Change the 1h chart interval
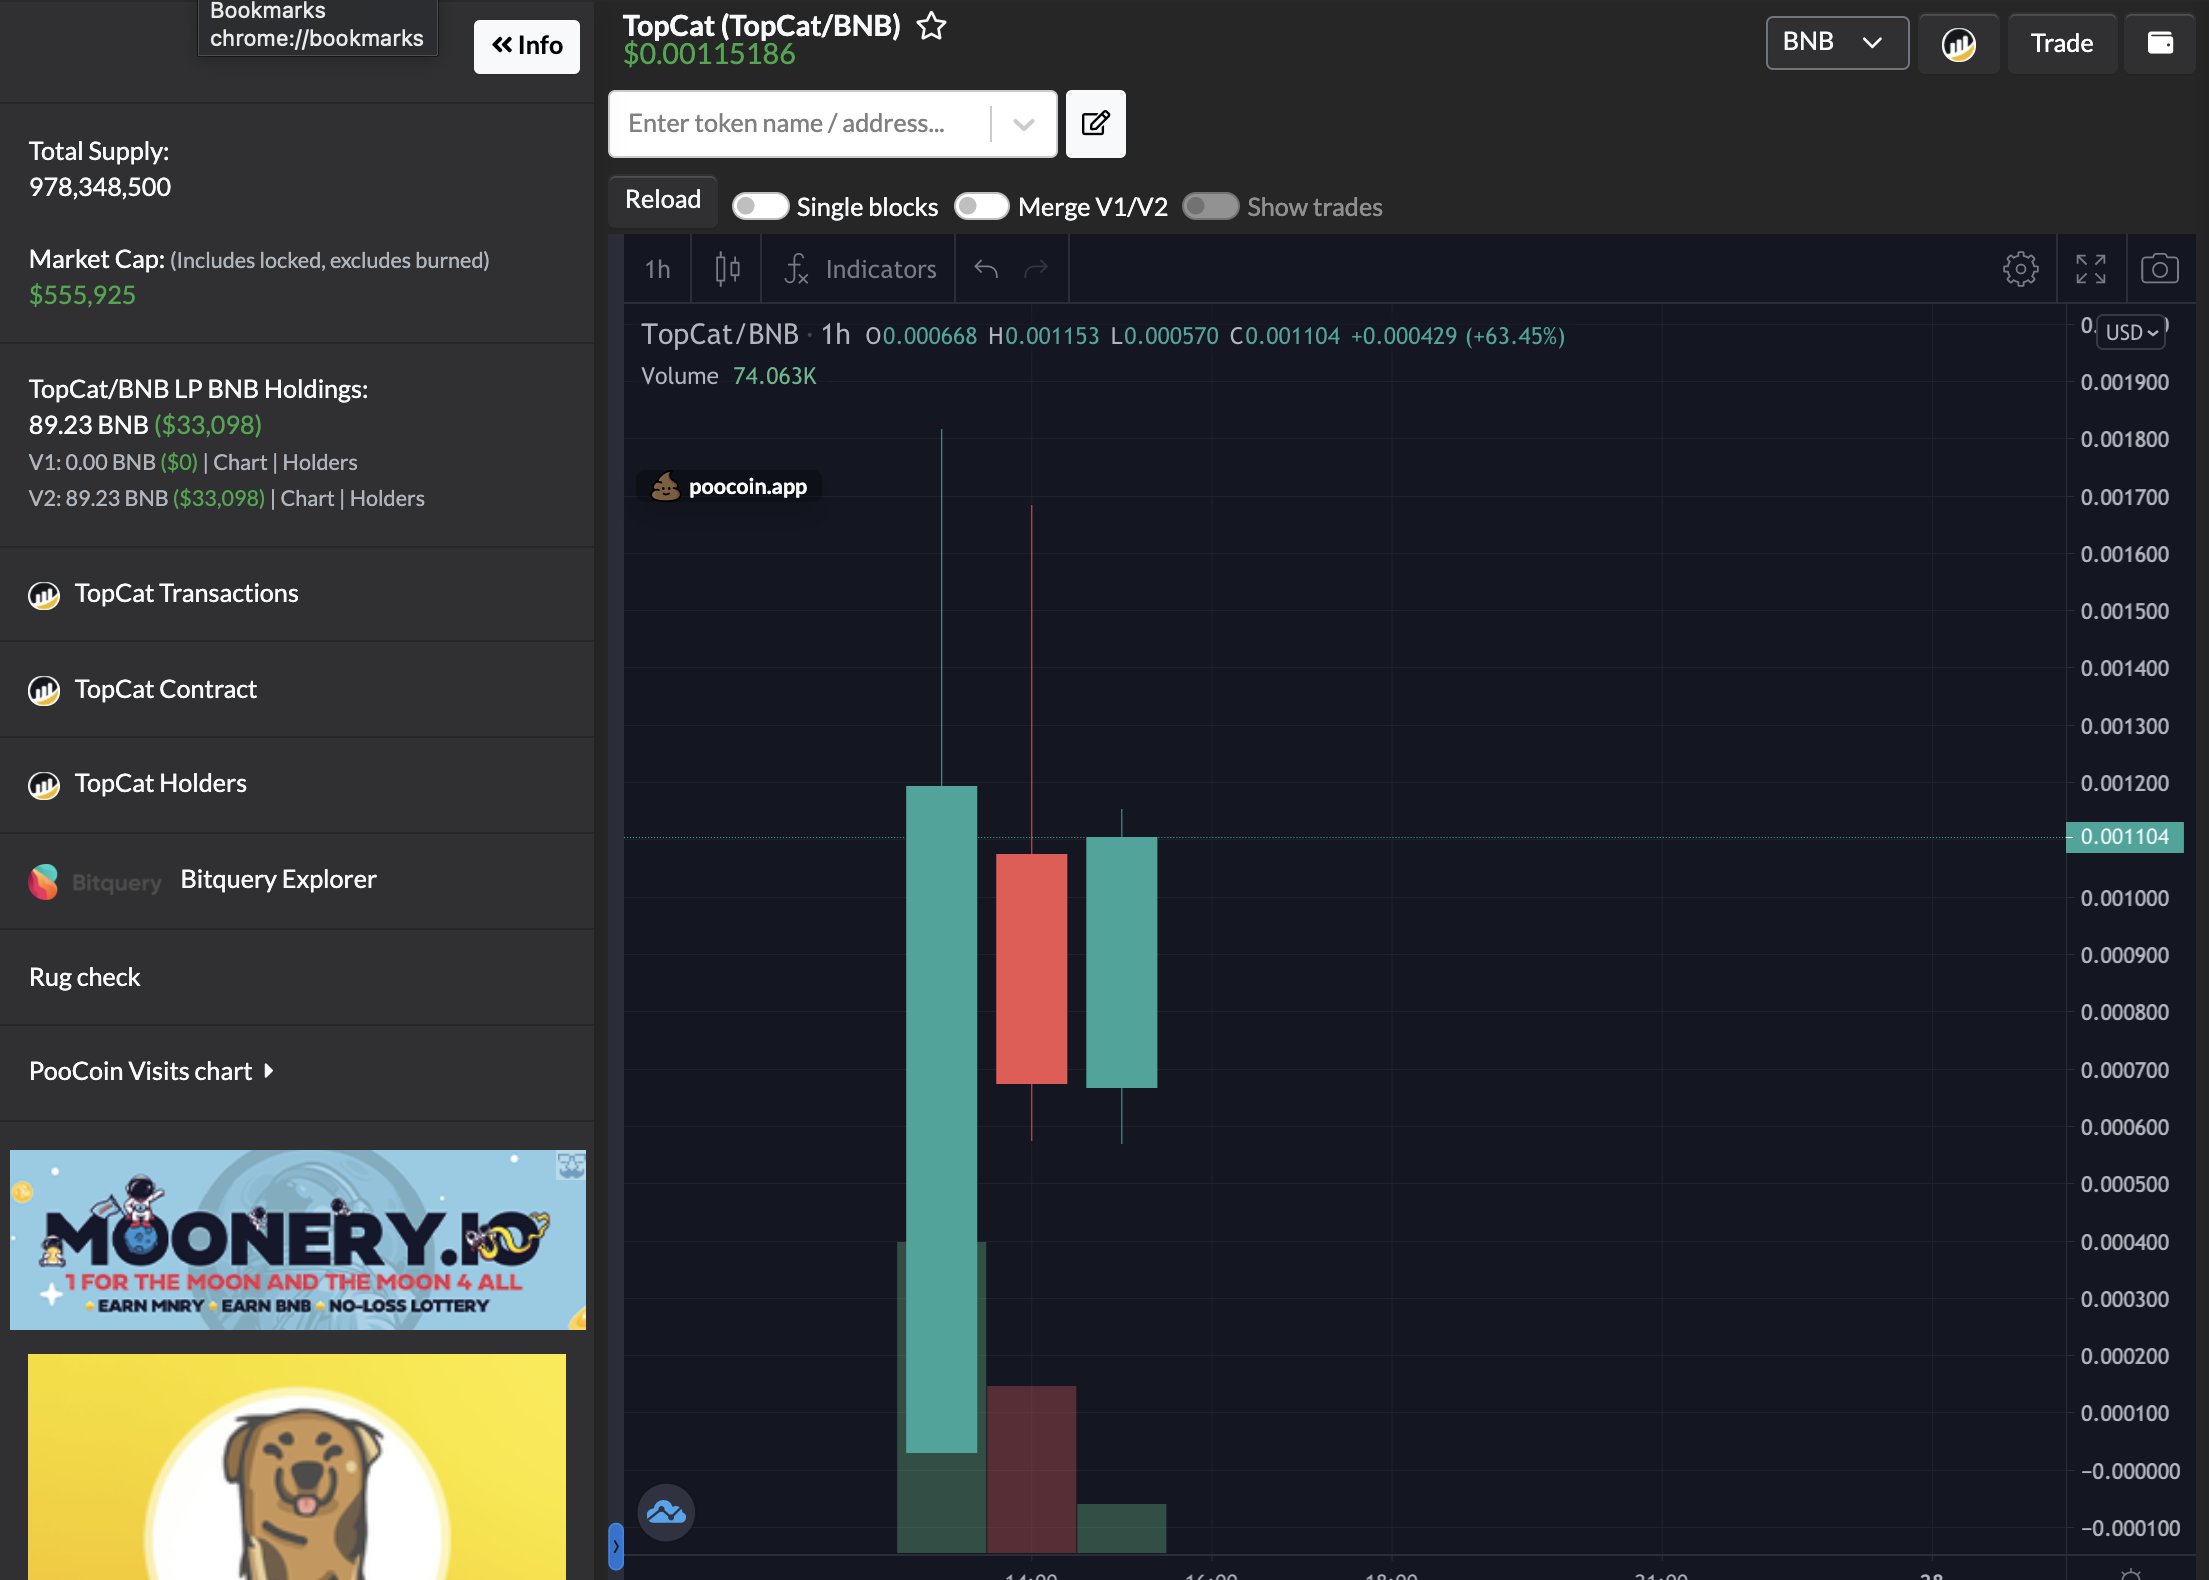This screenshot has height=1580, width=2209. pyautogui.click(x=657, y=269)
